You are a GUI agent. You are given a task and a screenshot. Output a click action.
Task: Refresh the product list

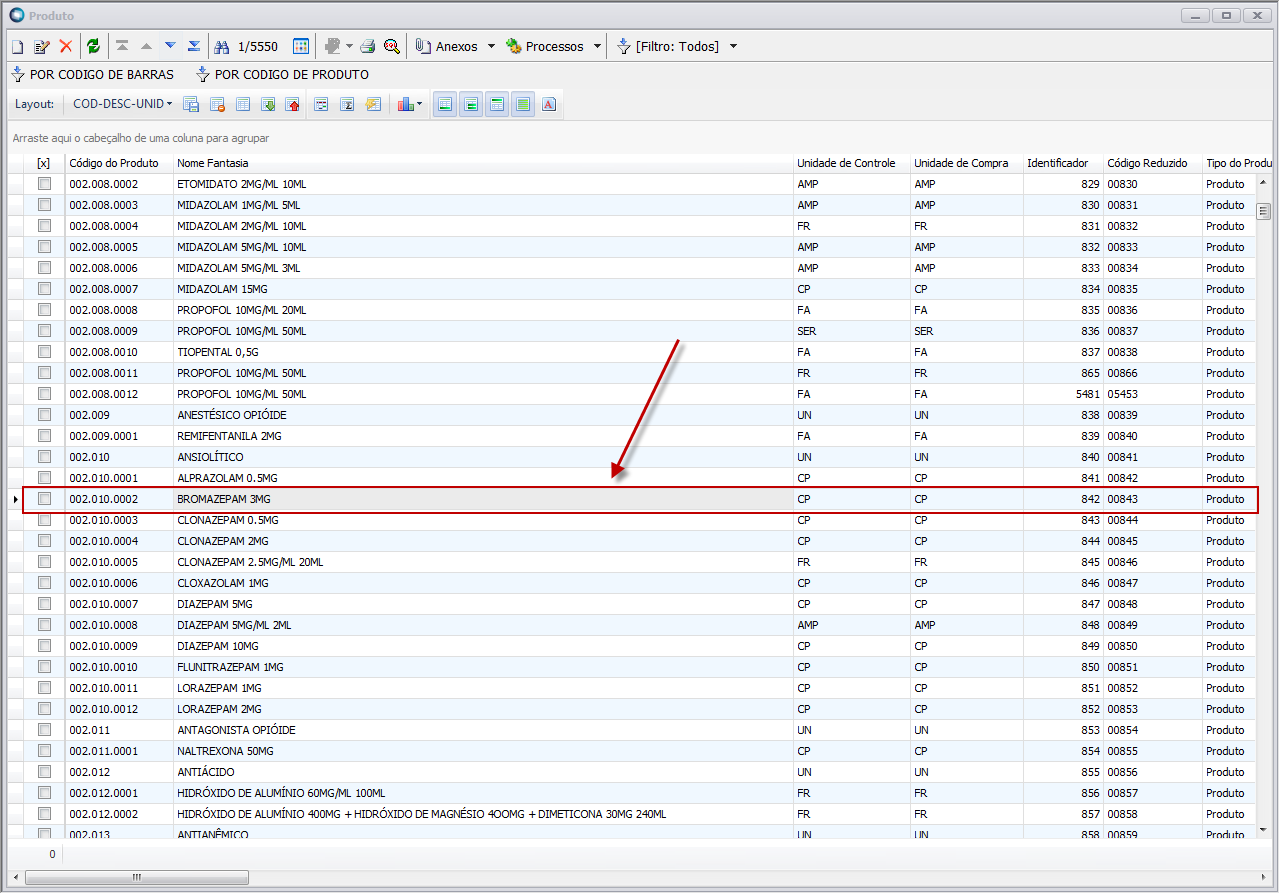[x=93, y=46]
